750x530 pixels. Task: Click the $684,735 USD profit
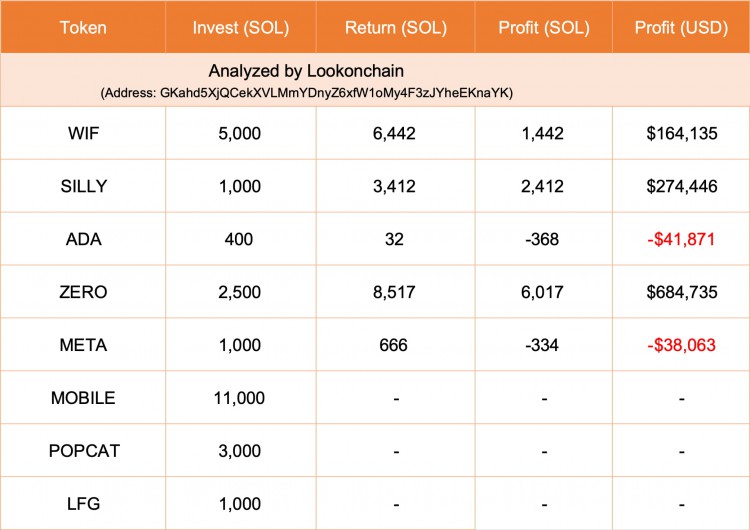(682, 292)
